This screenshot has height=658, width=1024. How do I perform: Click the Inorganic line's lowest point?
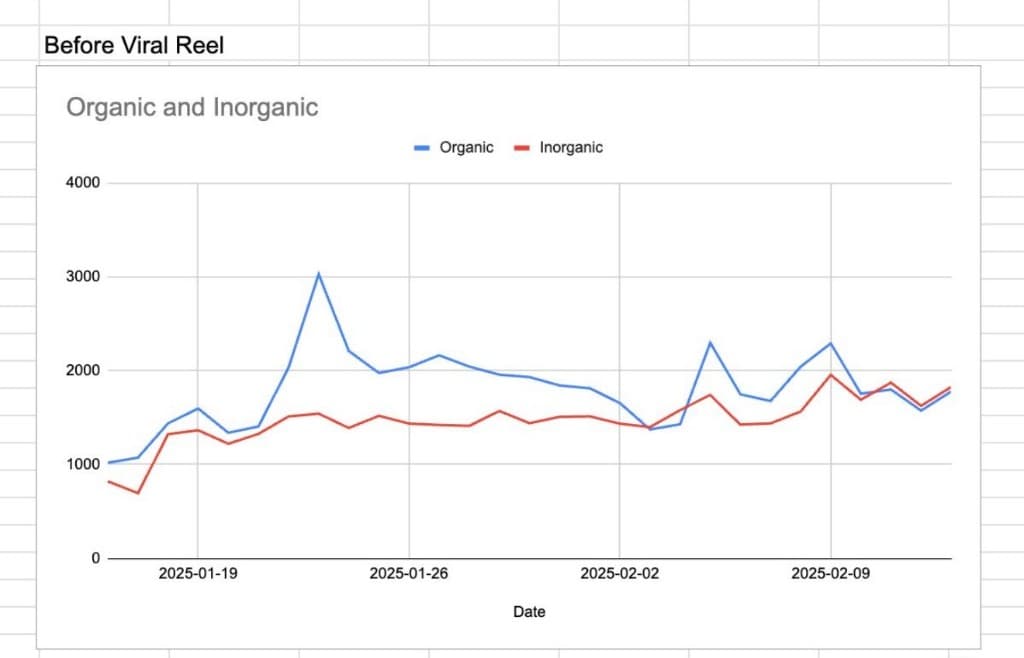pos(137,493)
